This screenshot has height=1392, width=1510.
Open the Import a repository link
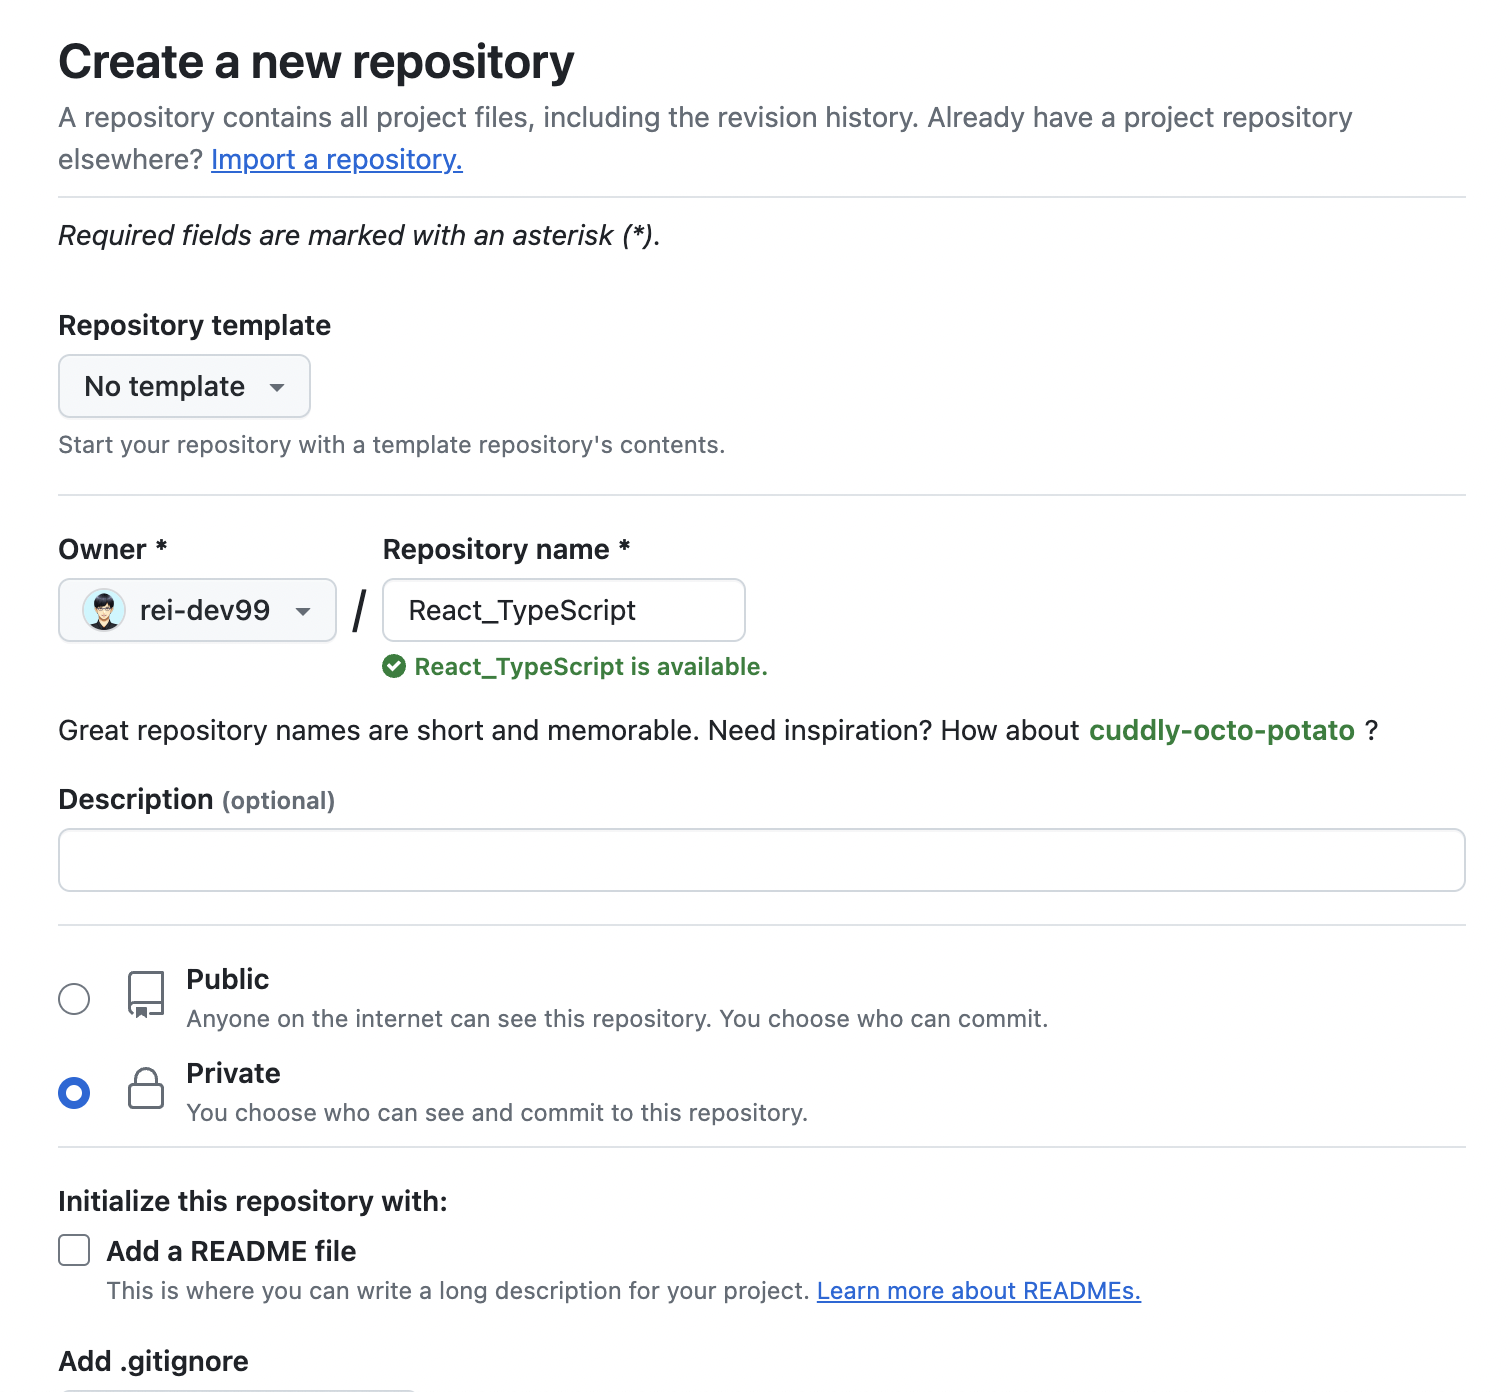(x=336, y=160)
